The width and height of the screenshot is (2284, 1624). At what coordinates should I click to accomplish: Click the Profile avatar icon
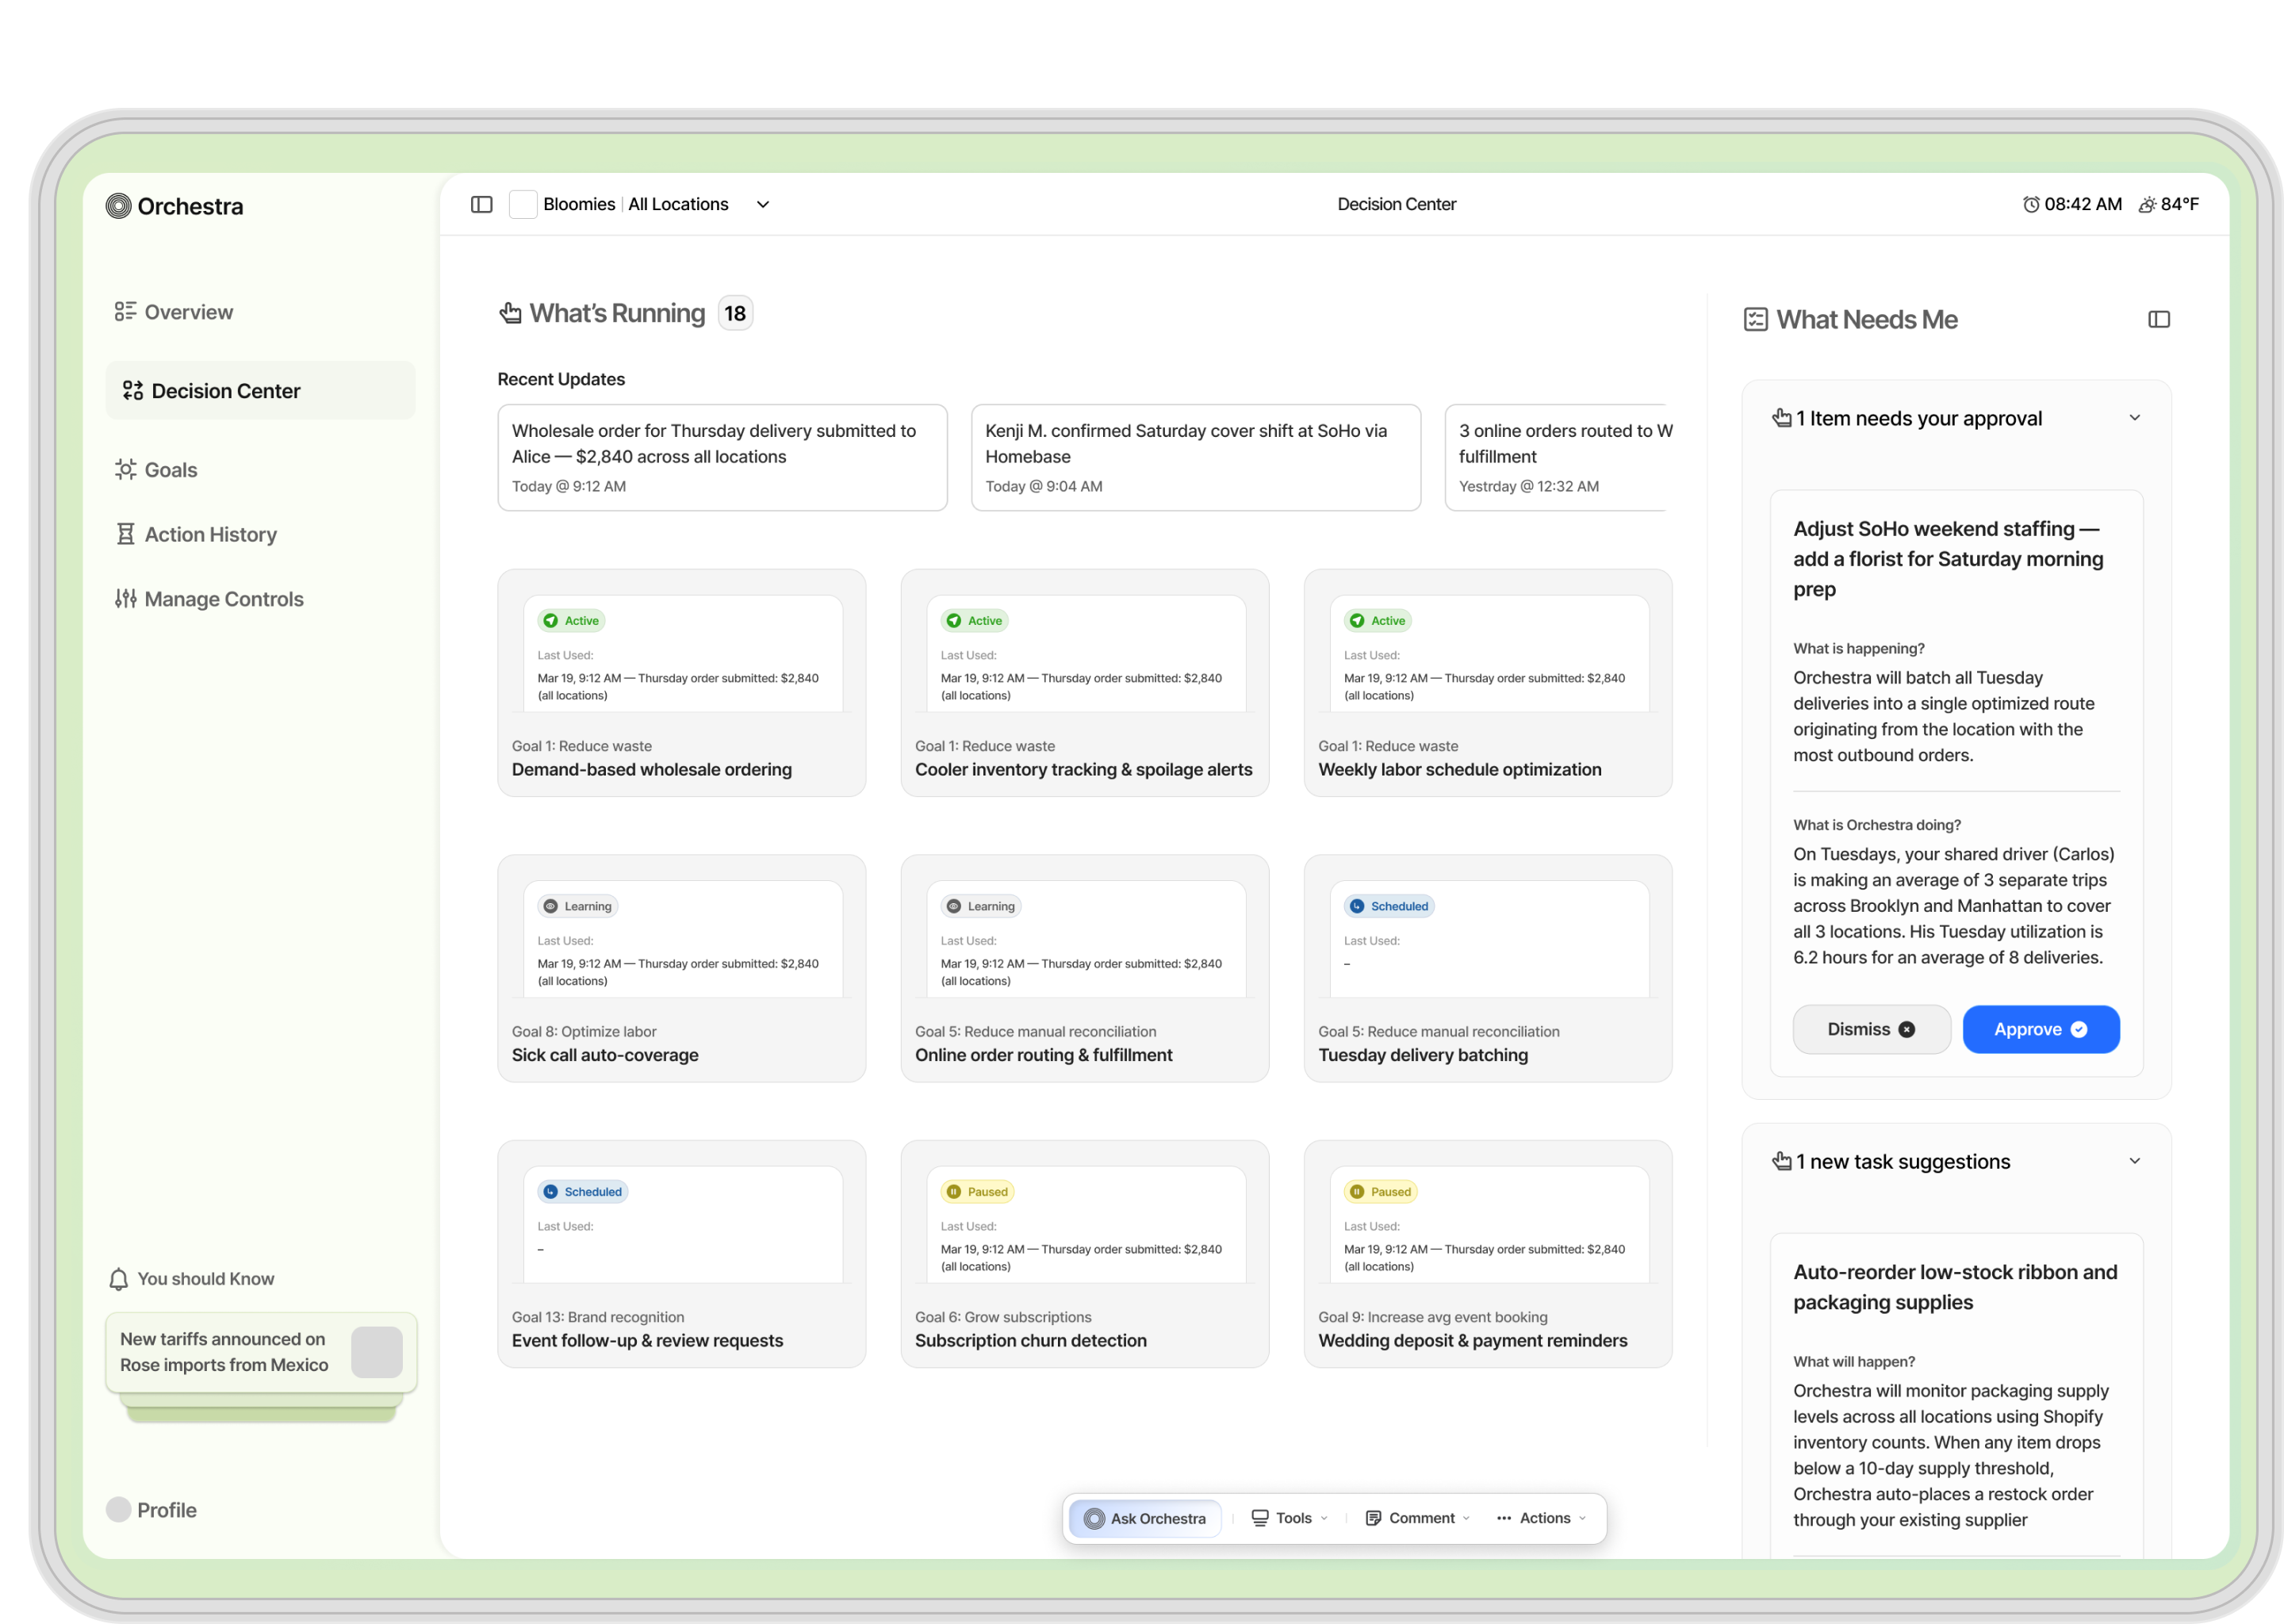[118, 1509]
